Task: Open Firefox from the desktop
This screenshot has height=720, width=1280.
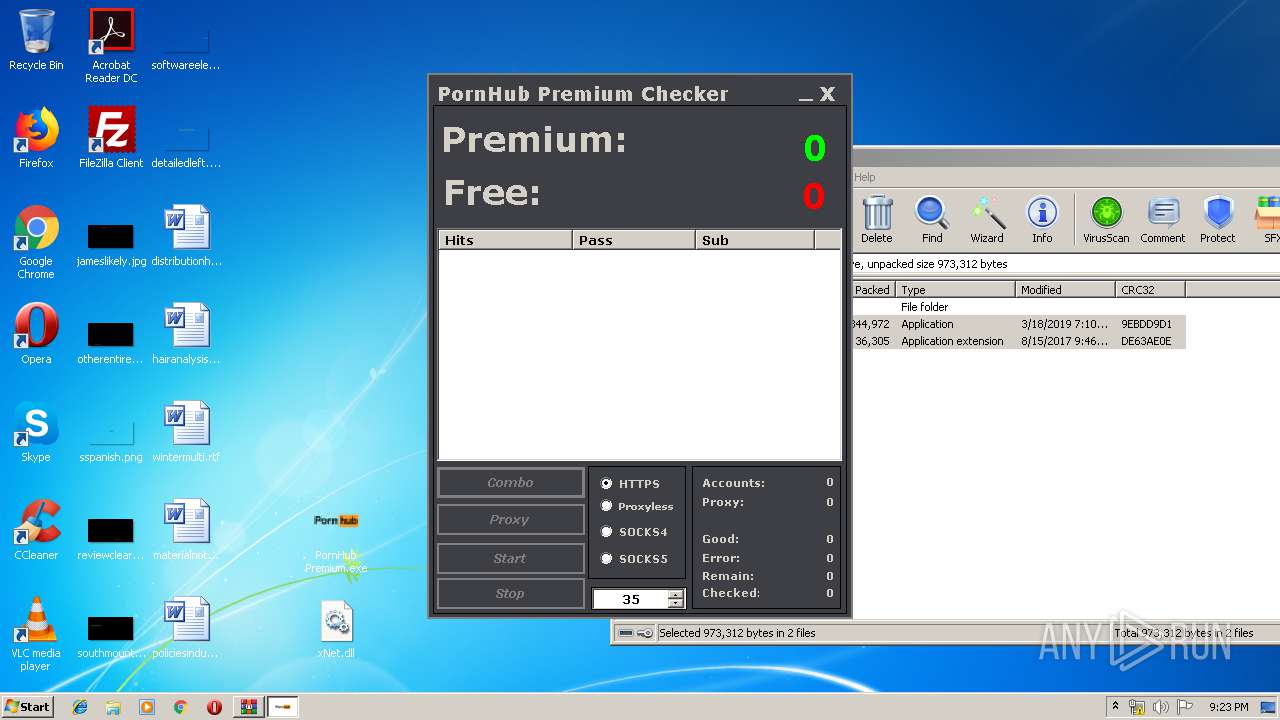Action: 36,138
